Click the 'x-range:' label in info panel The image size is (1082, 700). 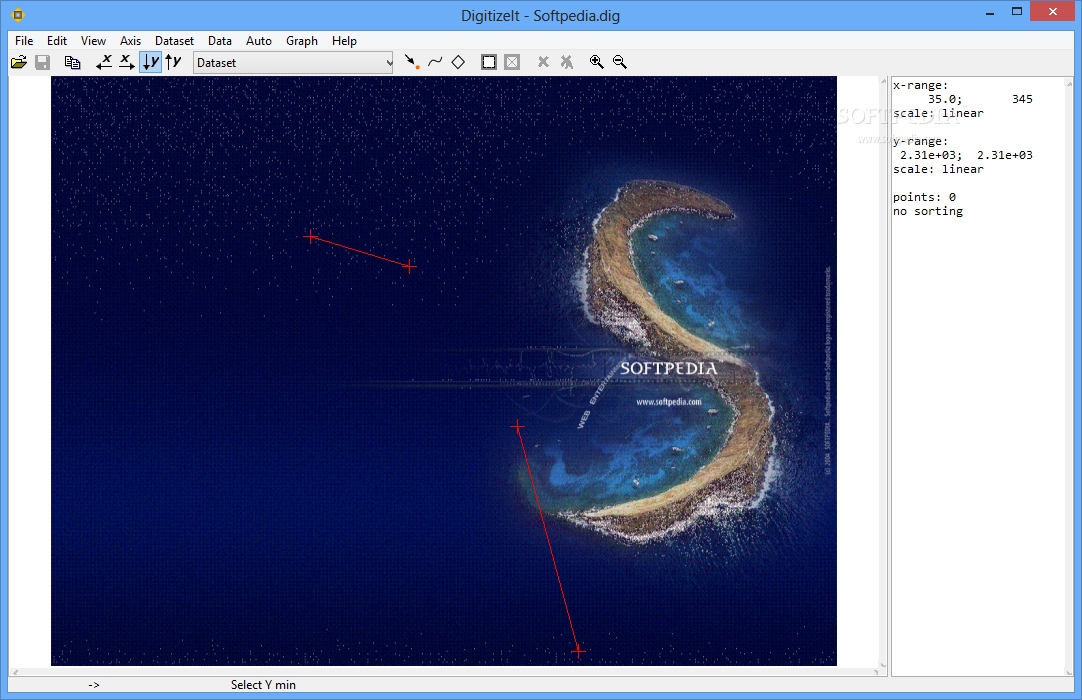click(x=921, y=86)
